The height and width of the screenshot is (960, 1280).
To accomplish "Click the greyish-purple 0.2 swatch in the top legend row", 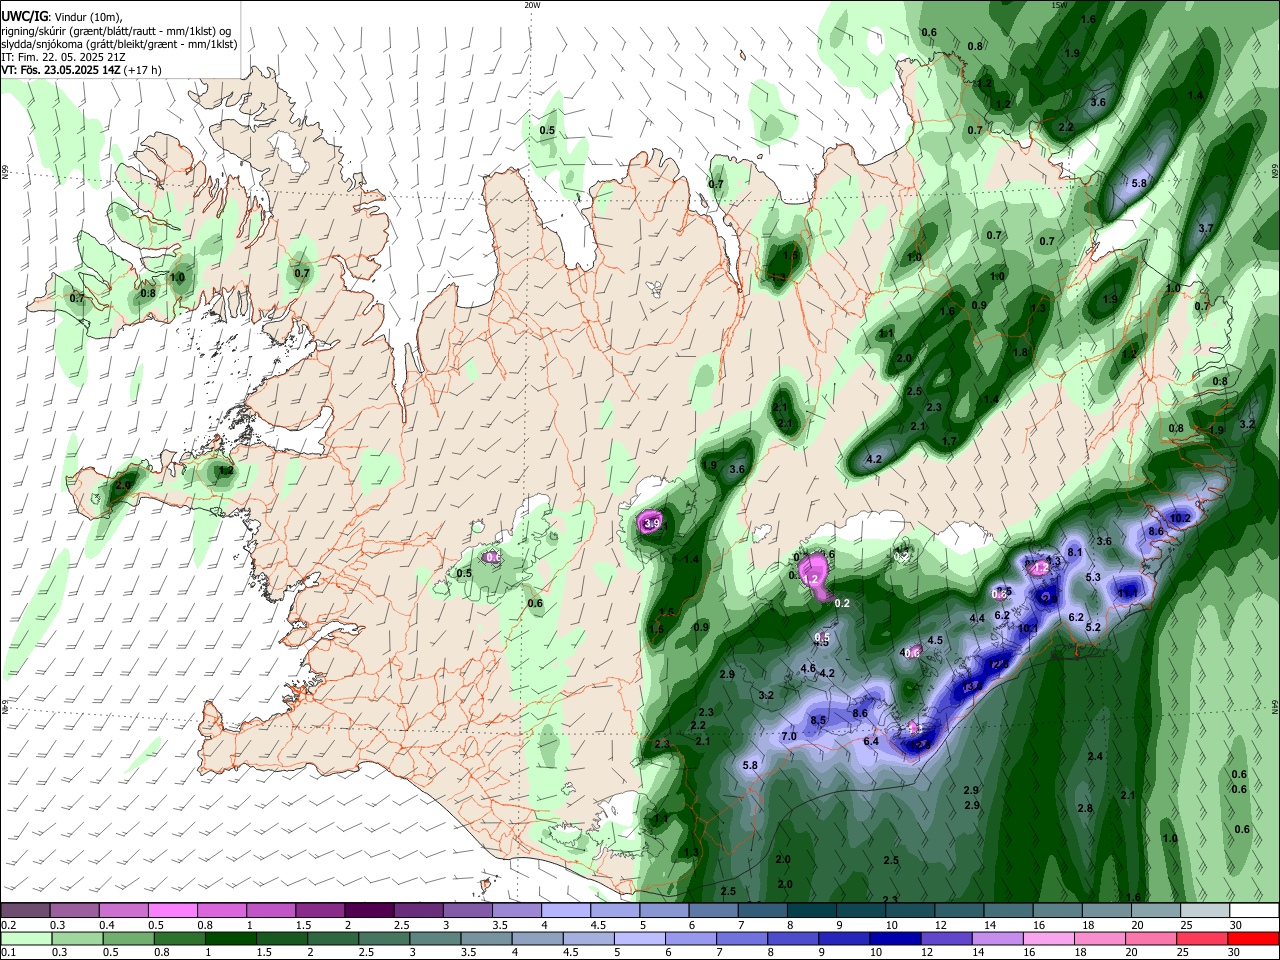I will (25, 911).
